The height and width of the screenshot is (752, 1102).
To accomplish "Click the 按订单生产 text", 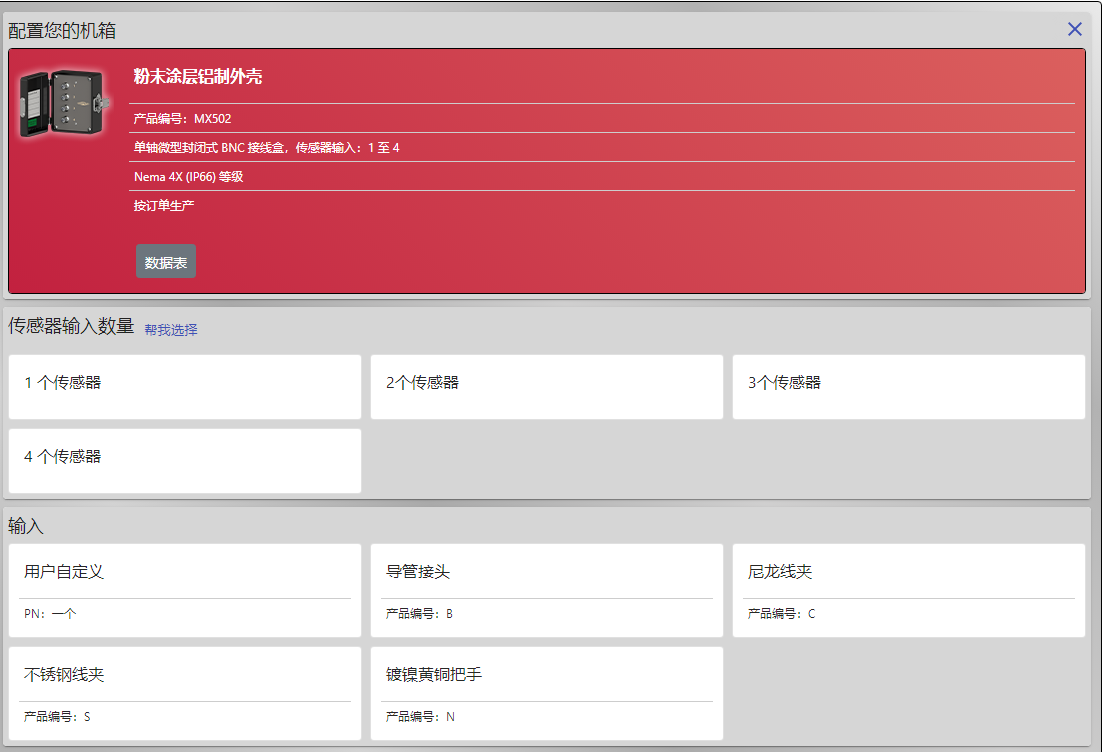I will 164,205.
